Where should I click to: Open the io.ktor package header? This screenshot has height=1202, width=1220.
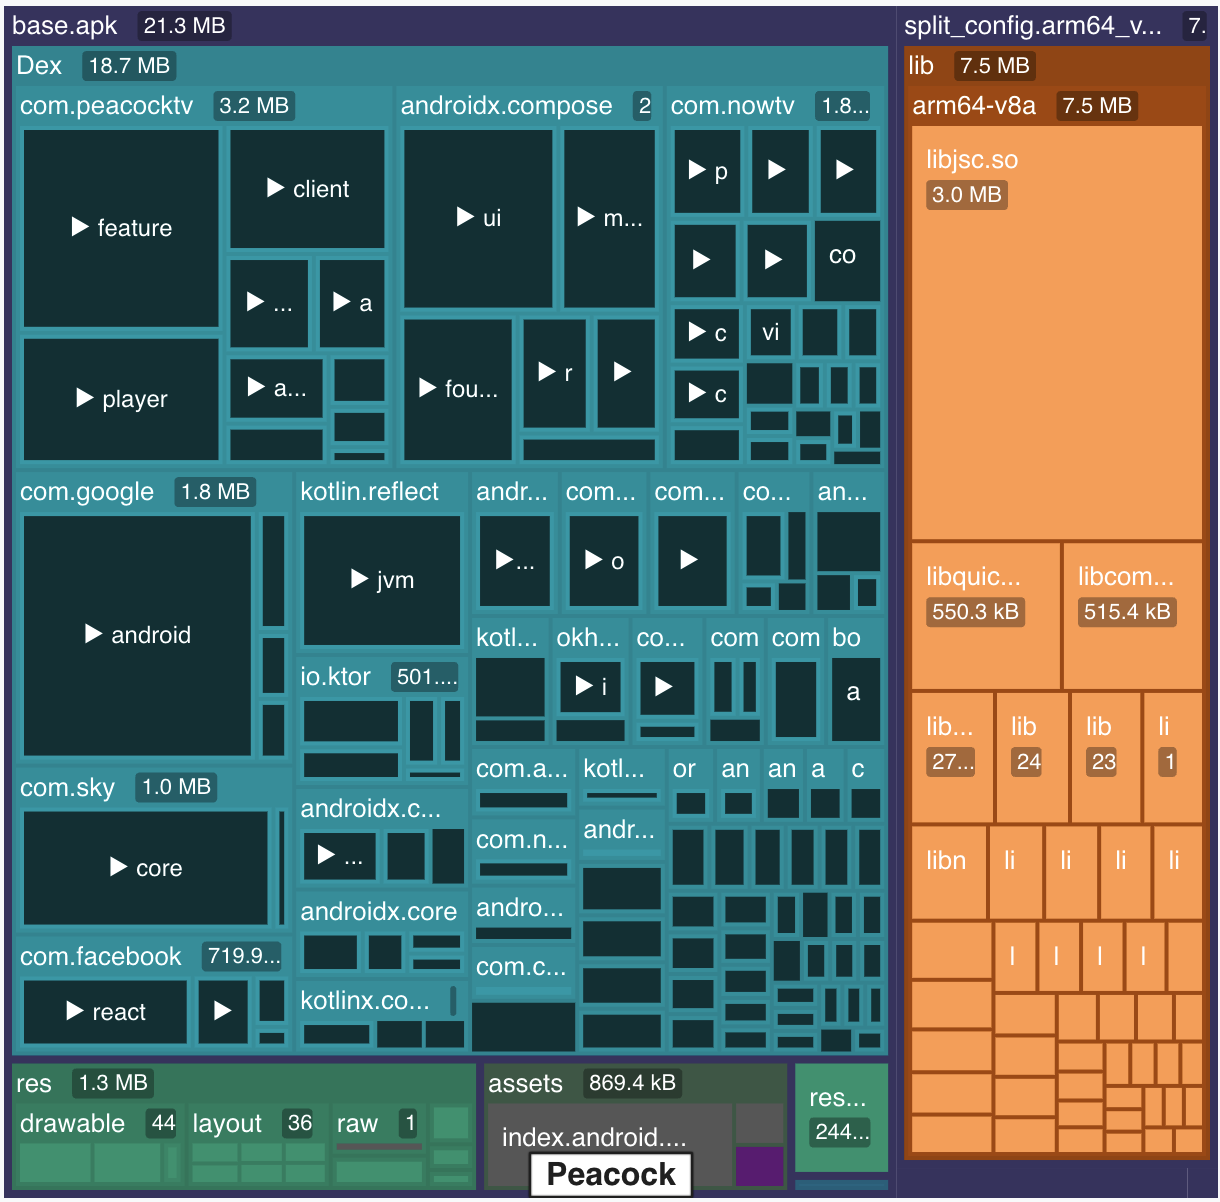336,677
